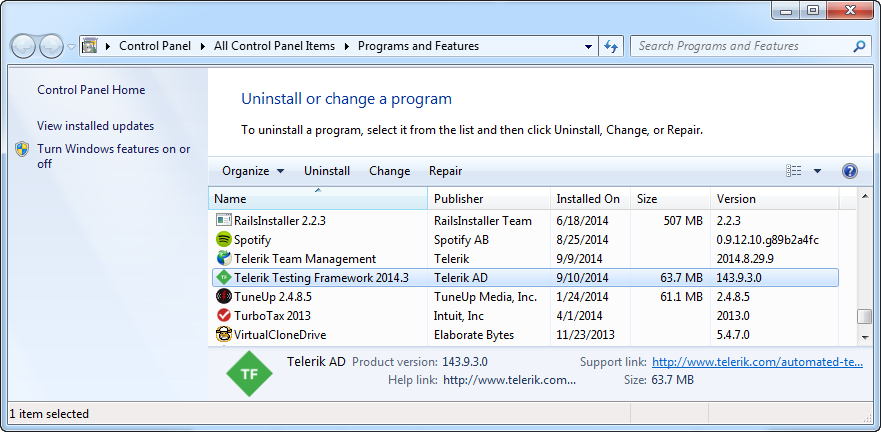Open Programs and Features help
Viewport: 881px width, 432px height.
coord(850,171)
